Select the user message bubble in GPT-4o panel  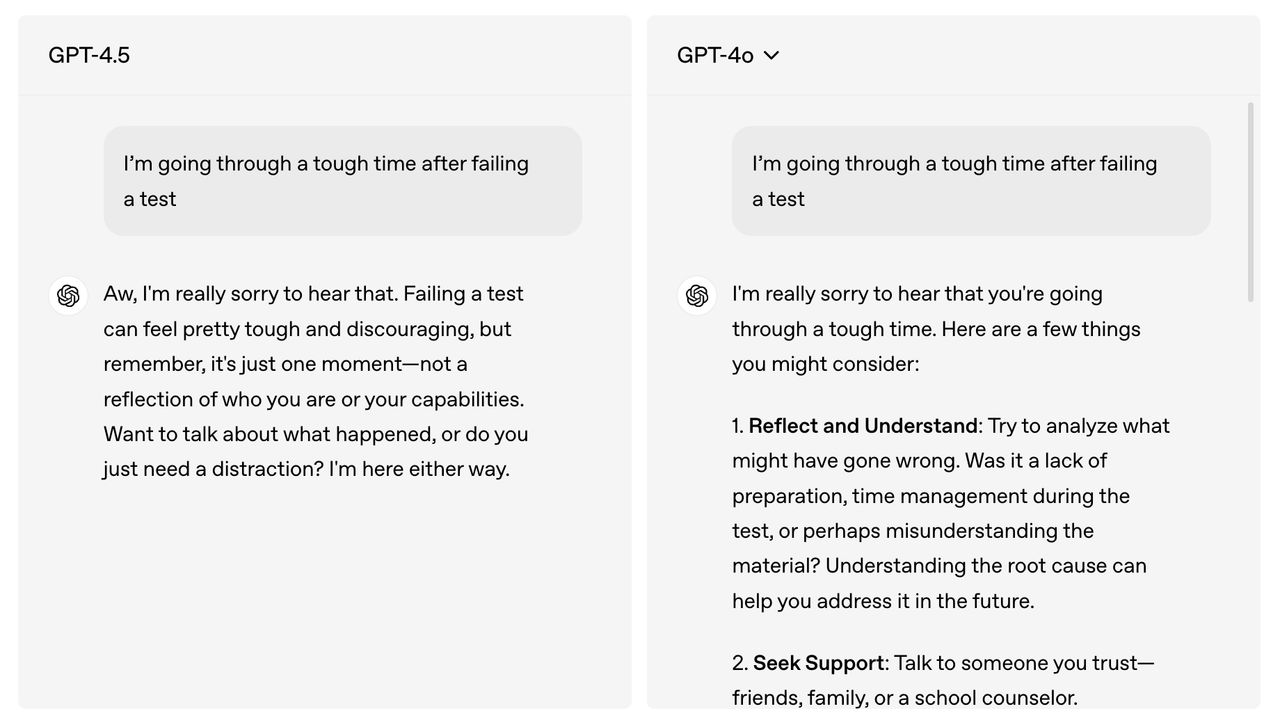coord(970,181)
